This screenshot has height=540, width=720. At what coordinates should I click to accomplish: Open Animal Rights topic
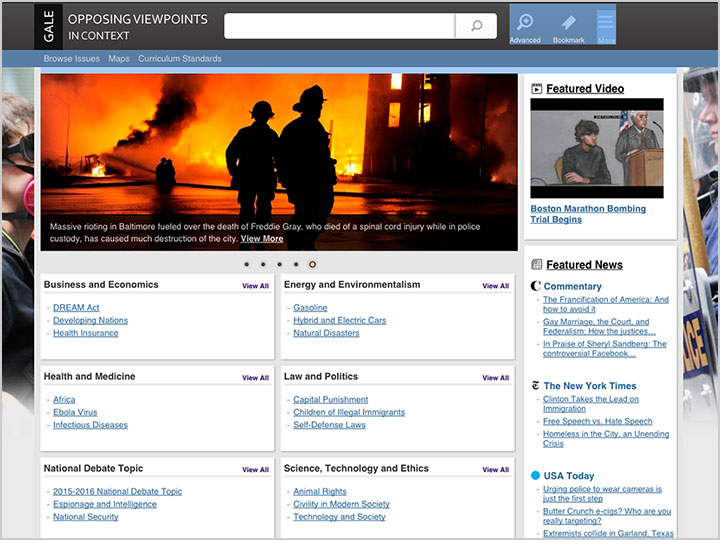[x=320, y=491]
